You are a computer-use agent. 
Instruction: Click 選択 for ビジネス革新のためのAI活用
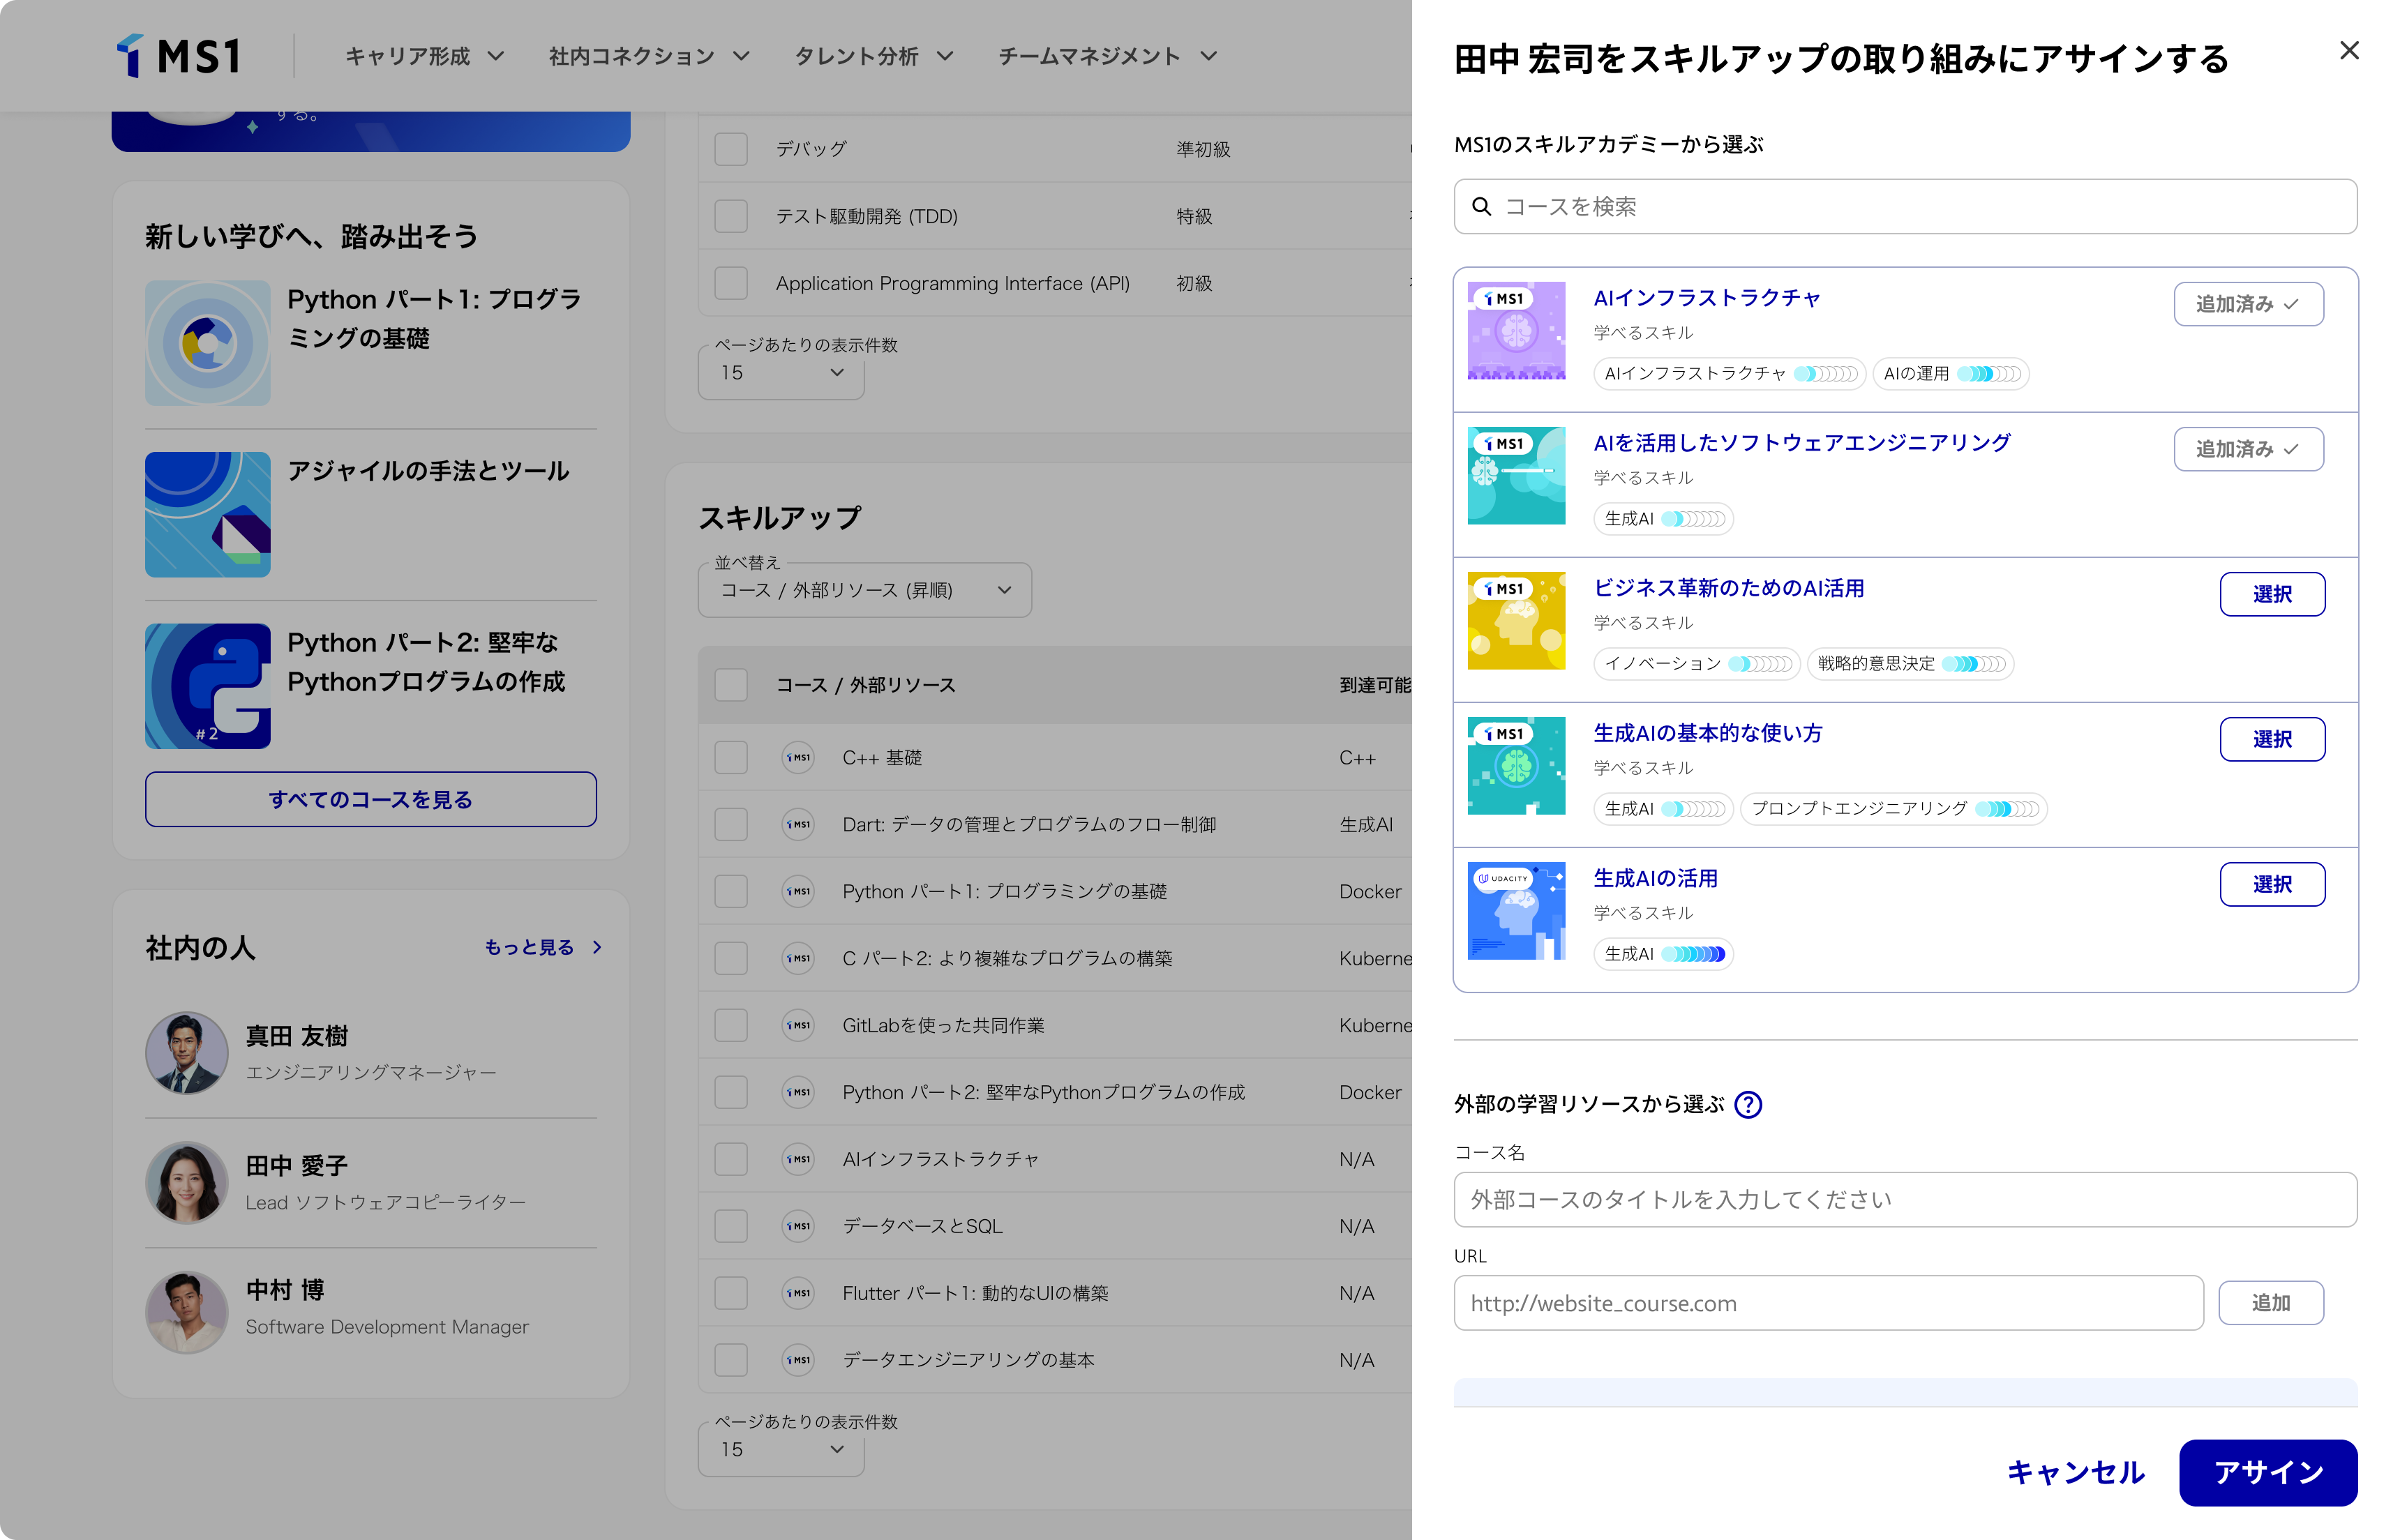pyautogui.click(x=2272, y=594)
